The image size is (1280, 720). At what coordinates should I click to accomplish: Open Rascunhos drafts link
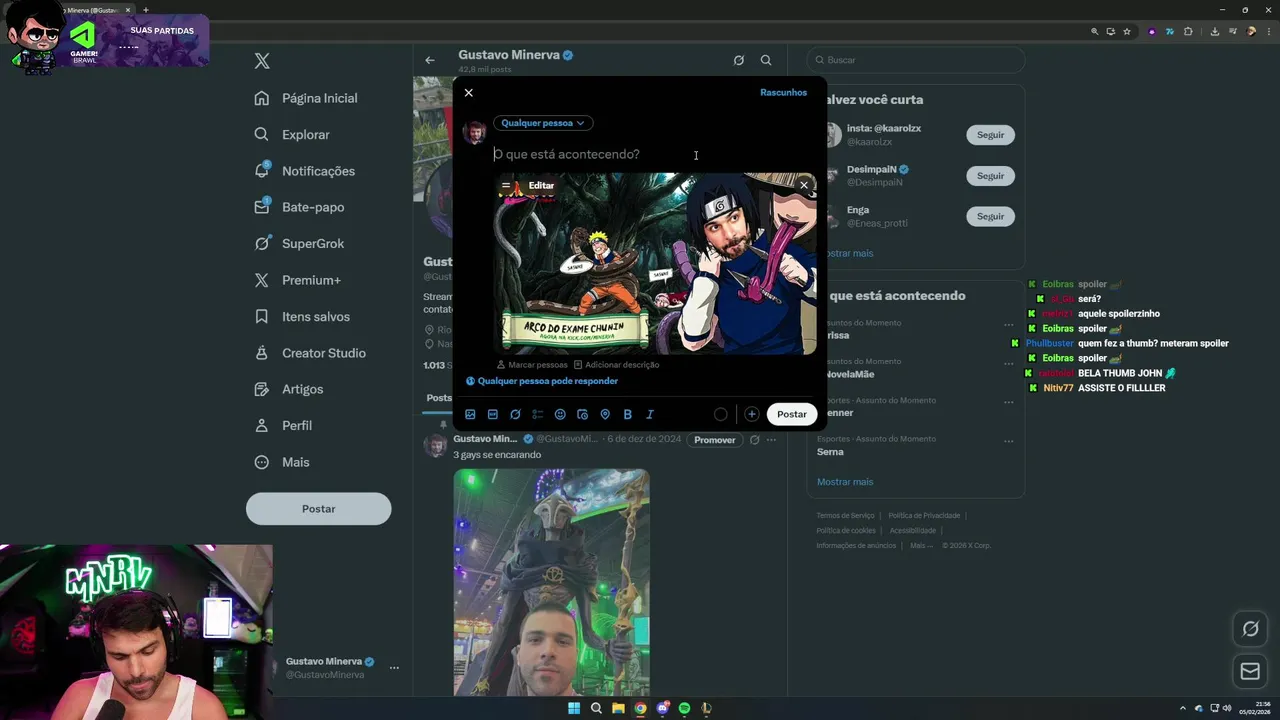[783, 92]
